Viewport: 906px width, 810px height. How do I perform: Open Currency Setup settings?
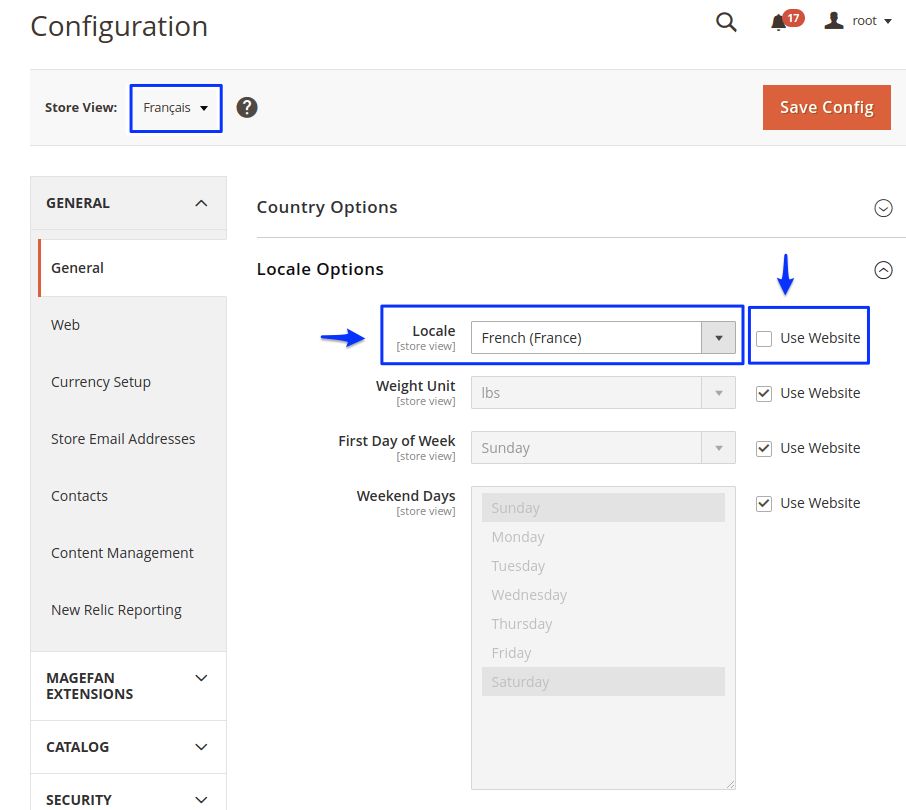click(100, 381)
